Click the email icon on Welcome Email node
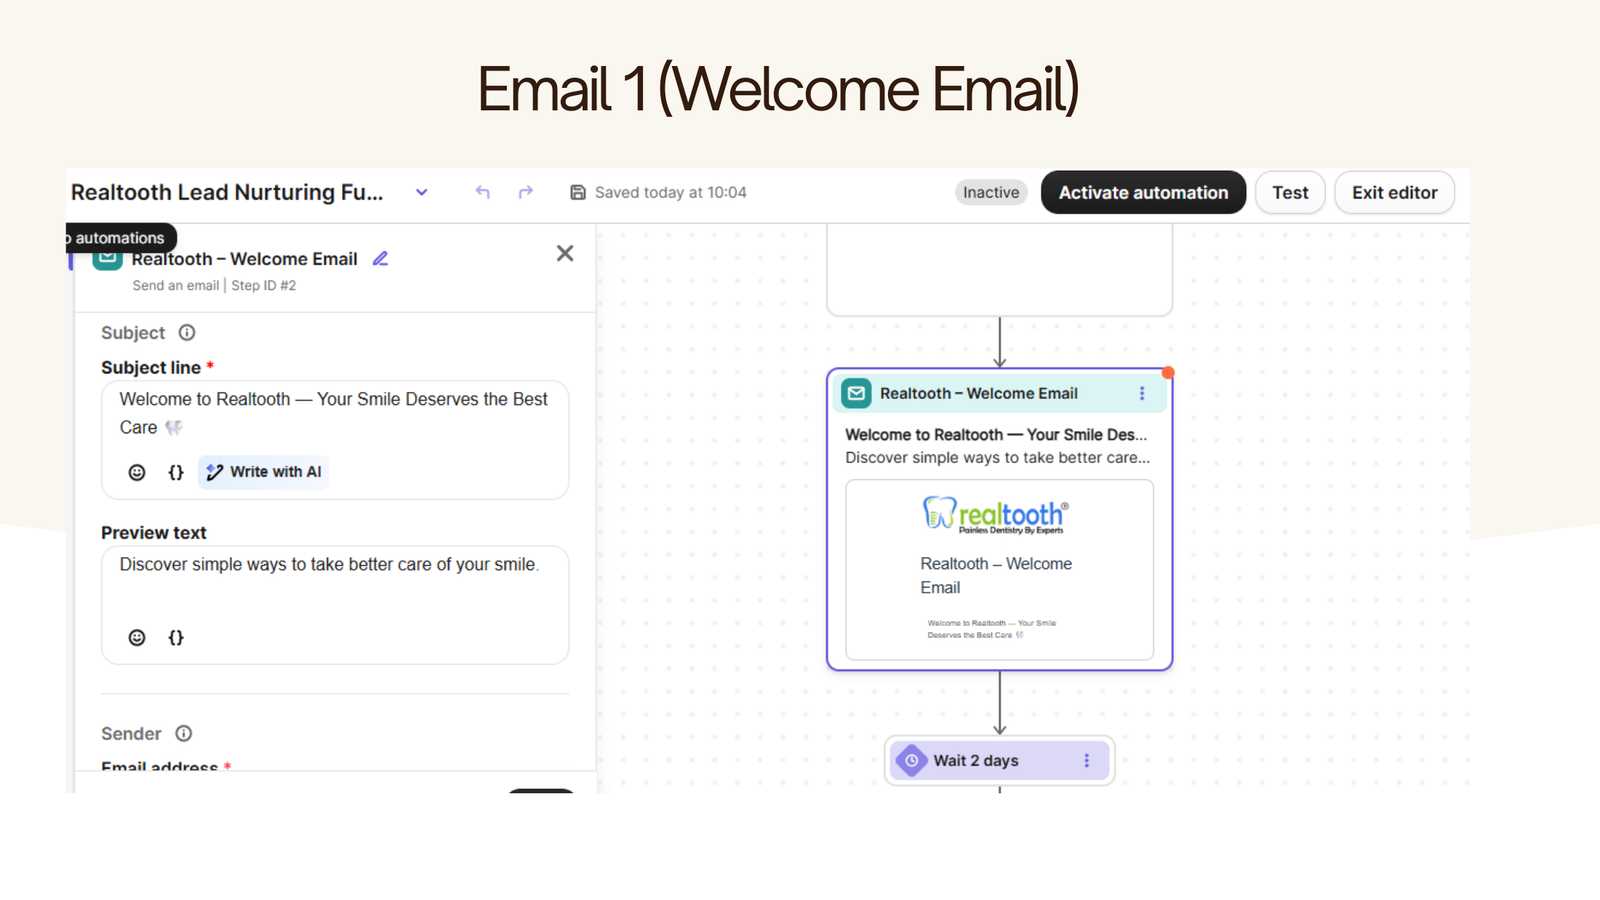 [856, 394]
